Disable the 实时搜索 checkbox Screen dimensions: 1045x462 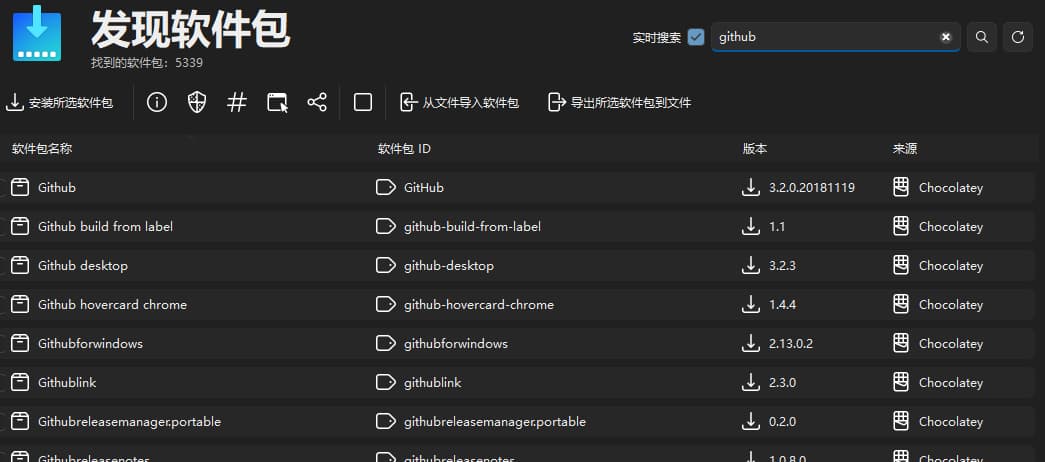pyautogui.click(x=697, y=37)
